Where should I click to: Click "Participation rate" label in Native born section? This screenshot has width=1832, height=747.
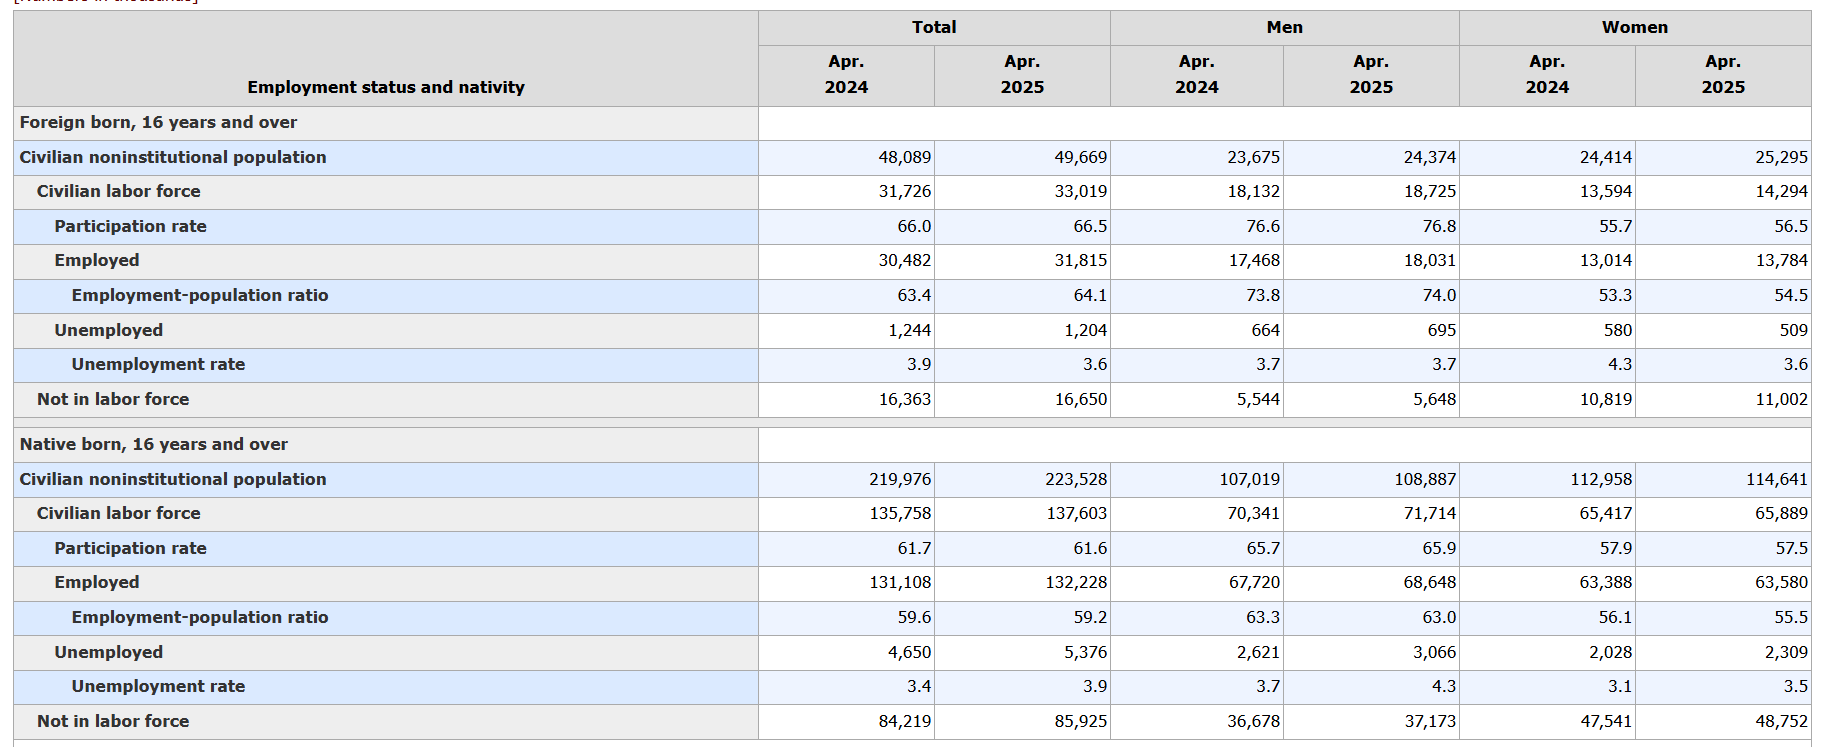pos(130,548)
